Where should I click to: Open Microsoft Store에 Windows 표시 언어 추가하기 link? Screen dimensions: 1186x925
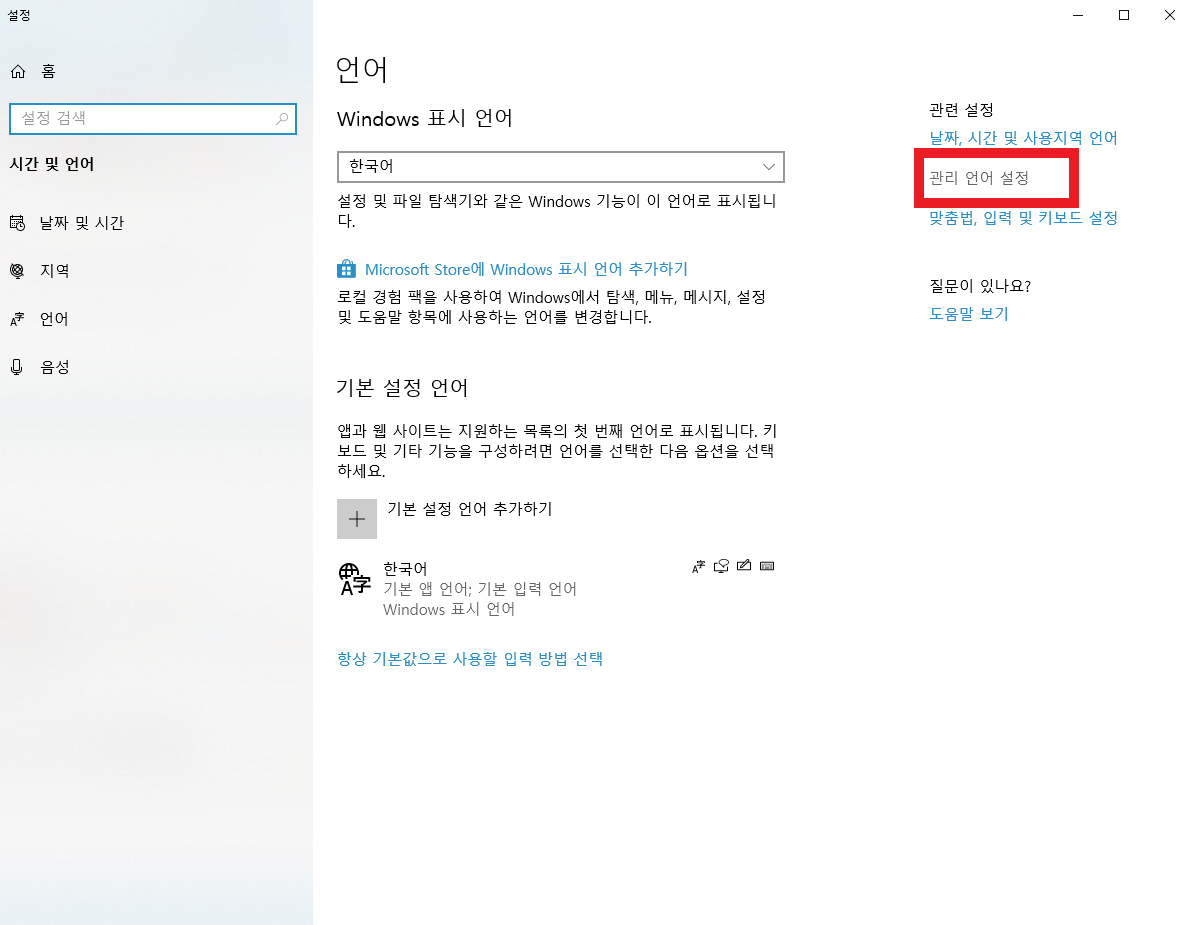(526, 269)
